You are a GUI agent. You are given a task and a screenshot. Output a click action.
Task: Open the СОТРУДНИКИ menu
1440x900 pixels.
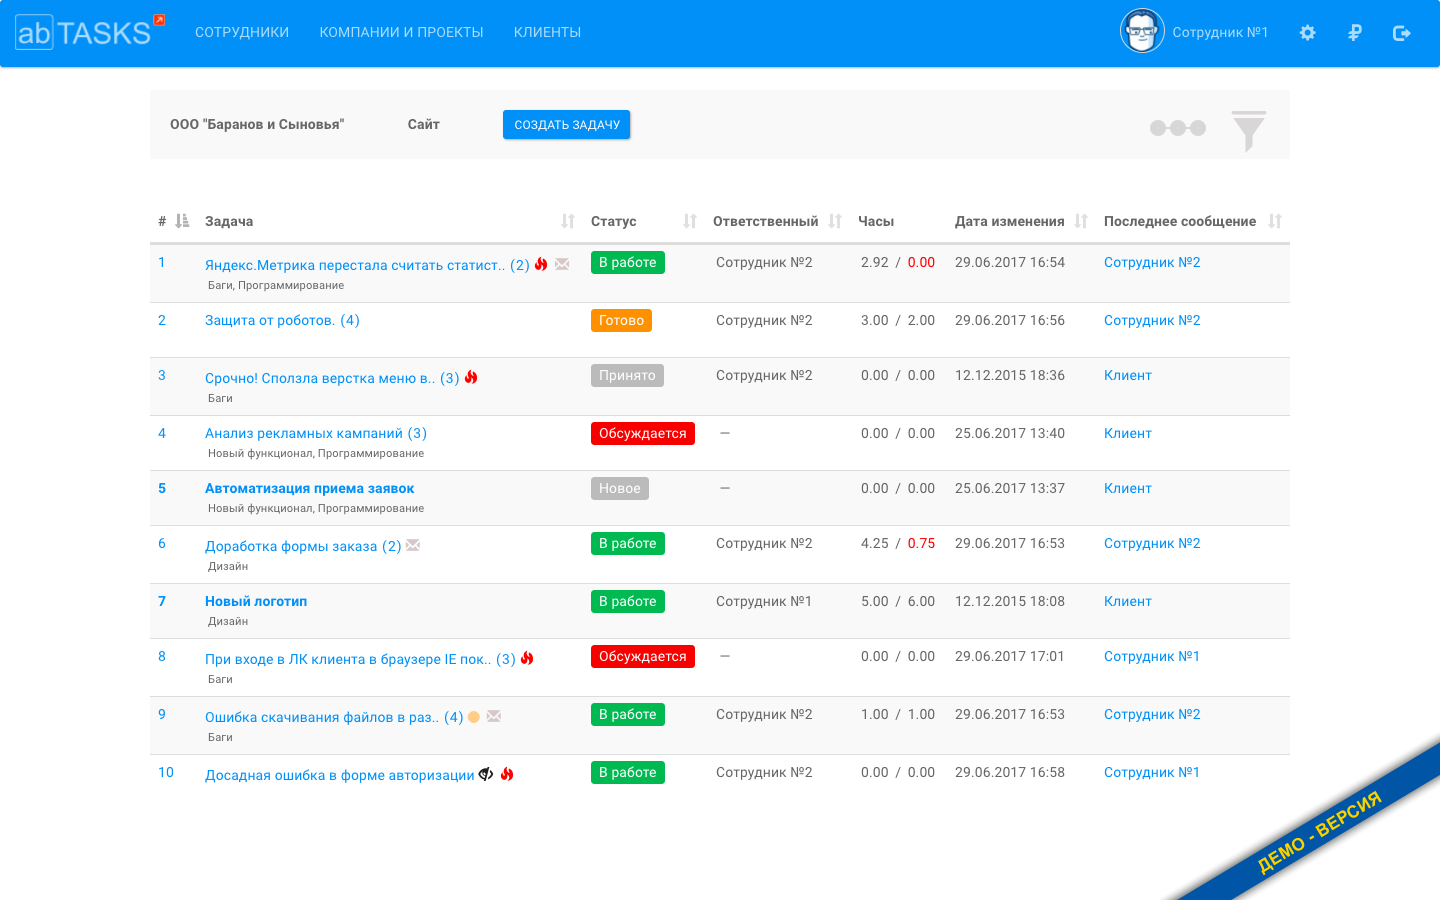(241, 32)
